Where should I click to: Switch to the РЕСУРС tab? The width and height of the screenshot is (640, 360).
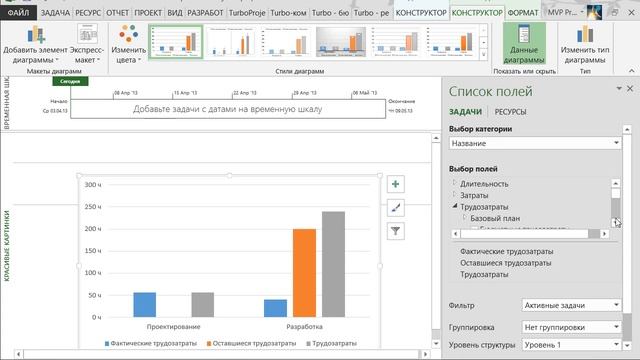88,13
